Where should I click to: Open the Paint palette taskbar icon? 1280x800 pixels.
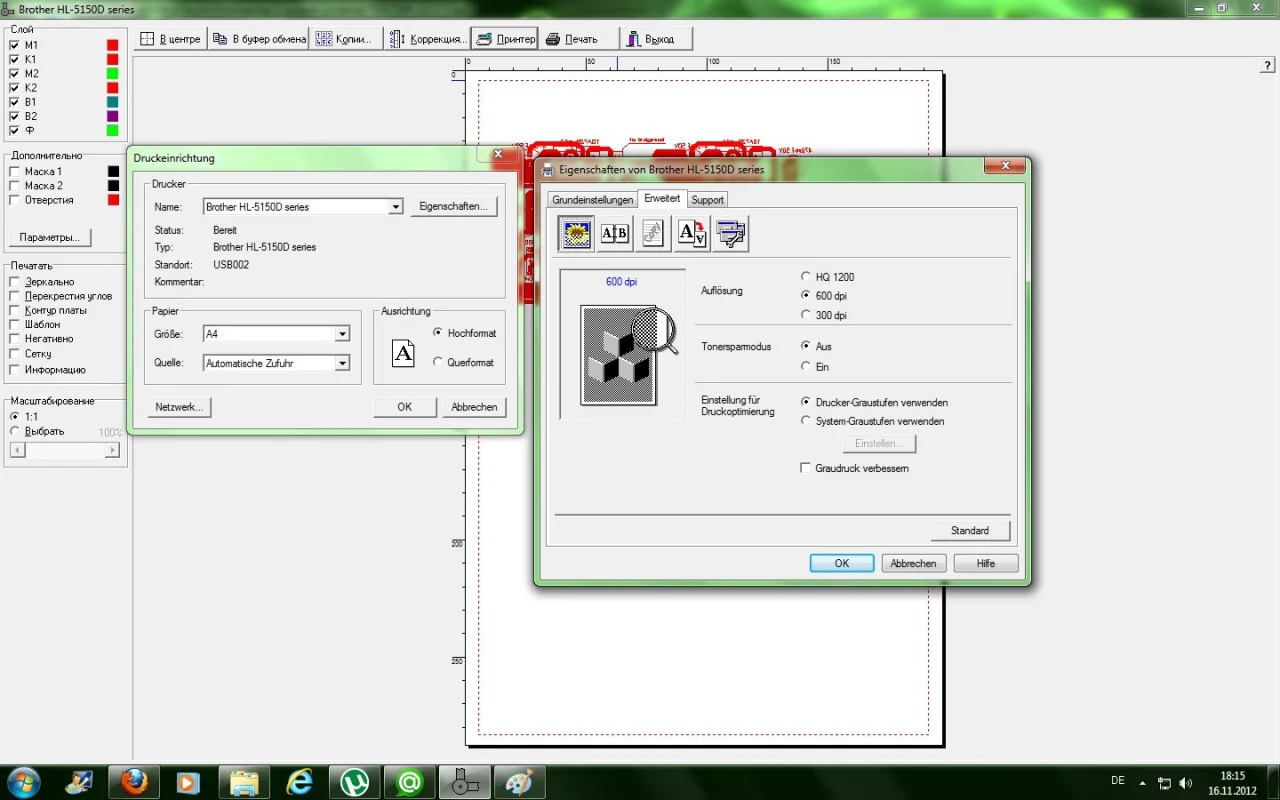click(x=520, y=781)
